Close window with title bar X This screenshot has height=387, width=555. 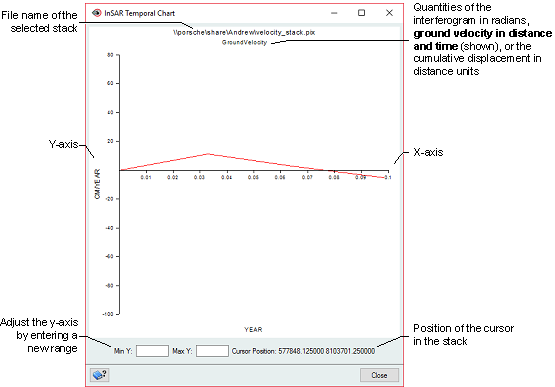(389, 13)
